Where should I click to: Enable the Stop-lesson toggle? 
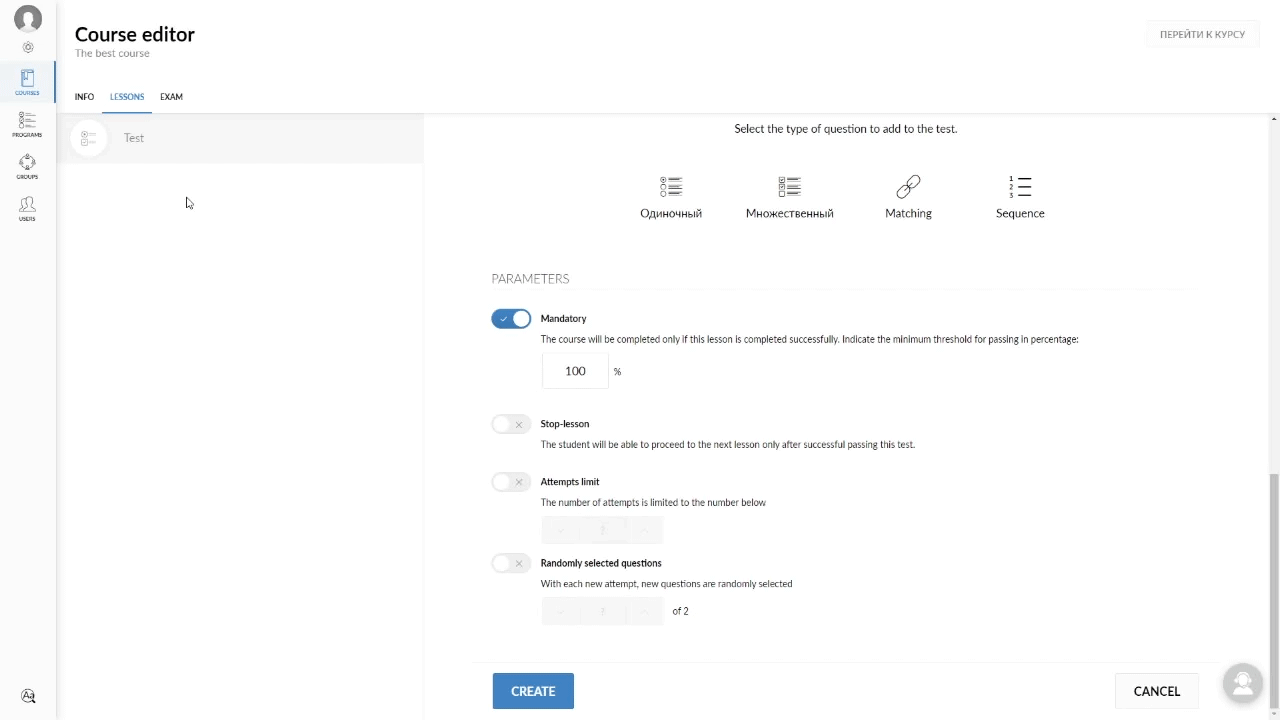point(511,424)
